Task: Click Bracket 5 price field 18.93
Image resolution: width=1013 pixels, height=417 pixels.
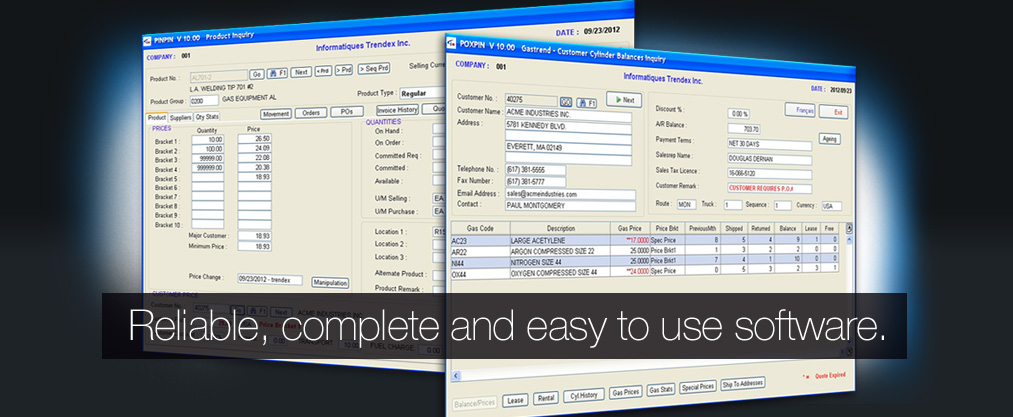Action: pos(255,176)
